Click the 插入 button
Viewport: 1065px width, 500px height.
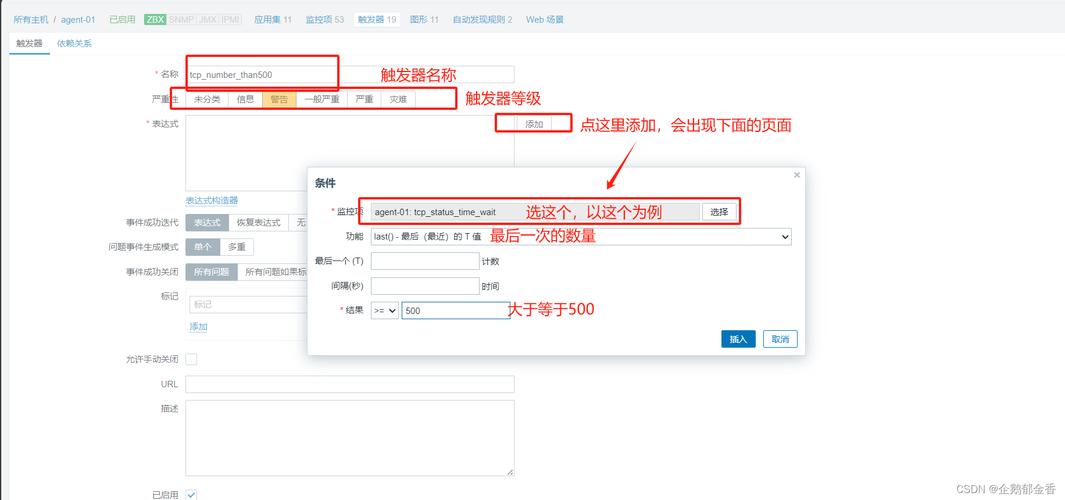pyautogui.click(x=738, y=339)
